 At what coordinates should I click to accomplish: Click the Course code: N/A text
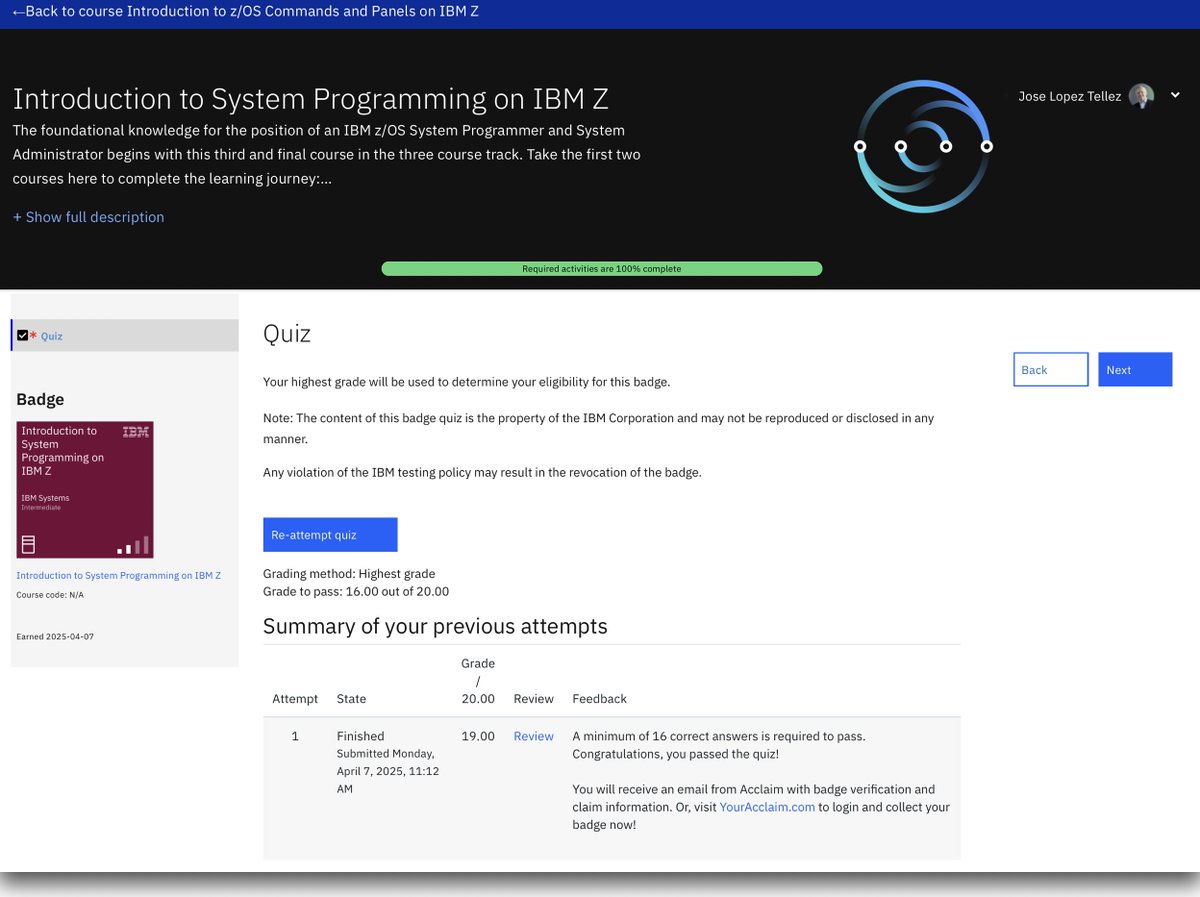(50, 595)
